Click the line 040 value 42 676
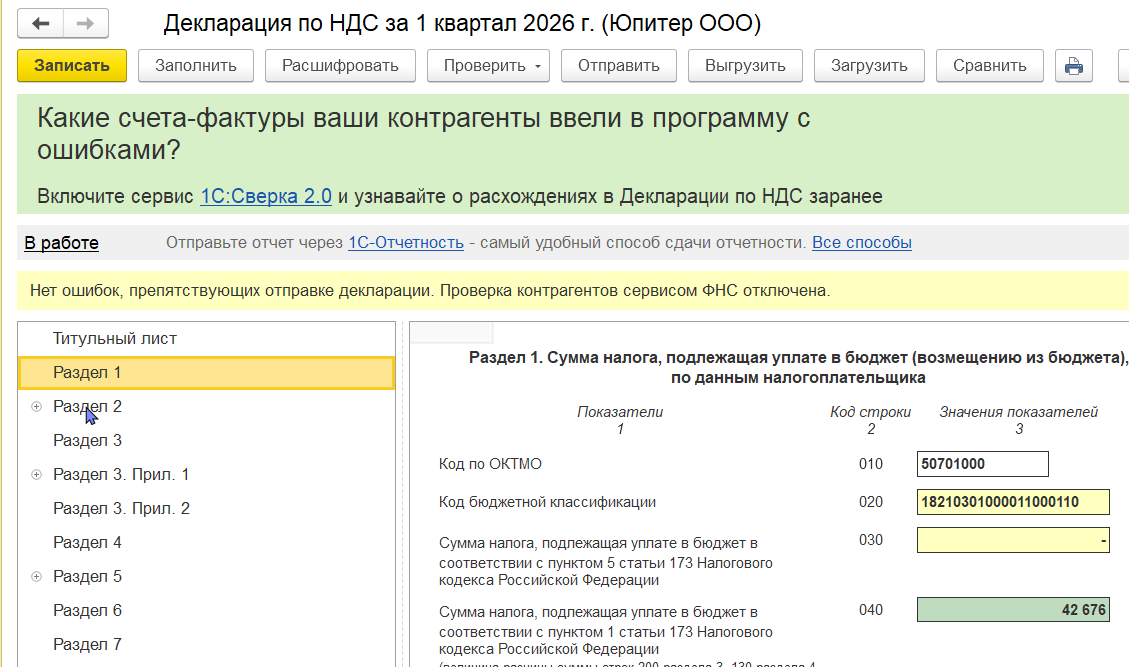 pos(1013,610)
